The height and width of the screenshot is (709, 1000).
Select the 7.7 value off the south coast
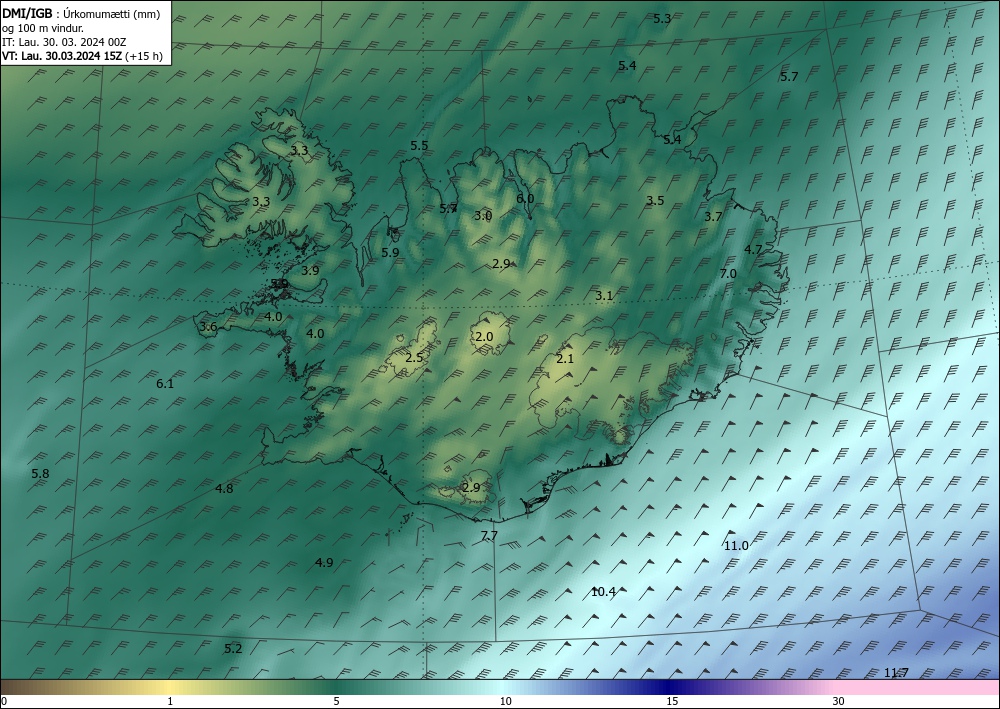(489, 536)
